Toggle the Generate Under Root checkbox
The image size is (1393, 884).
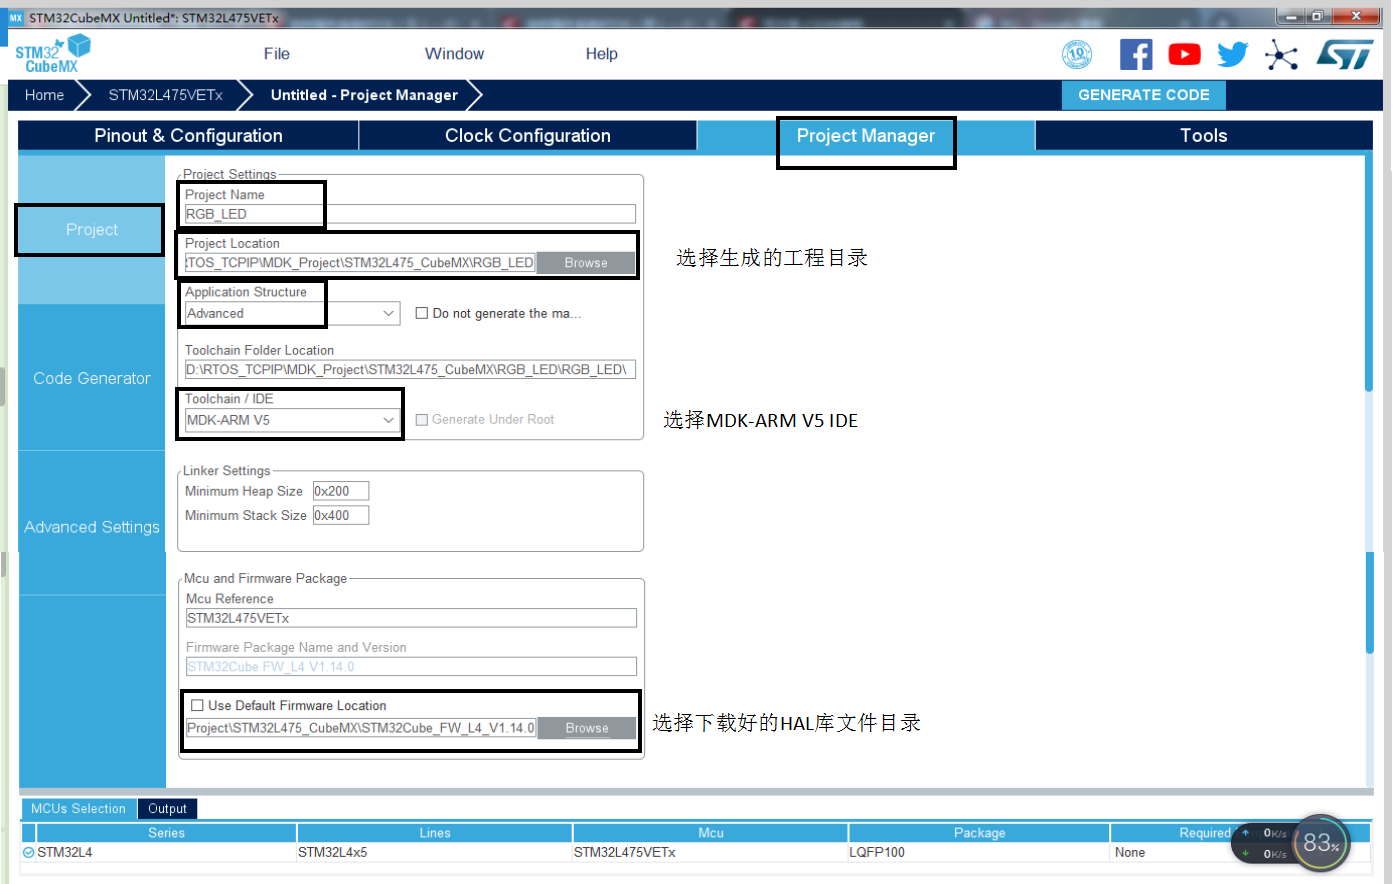[x=424, y=419]
